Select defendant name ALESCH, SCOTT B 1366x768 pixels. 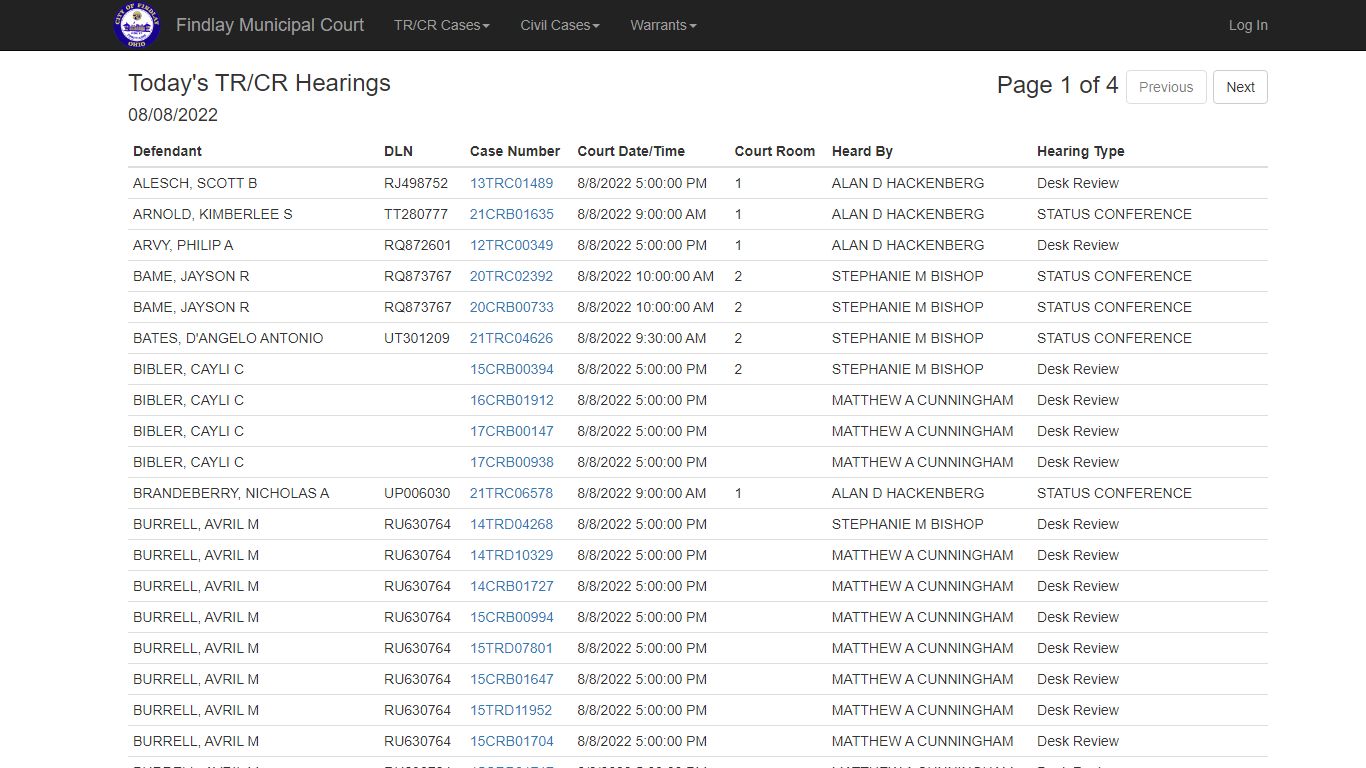click(195, 183)
